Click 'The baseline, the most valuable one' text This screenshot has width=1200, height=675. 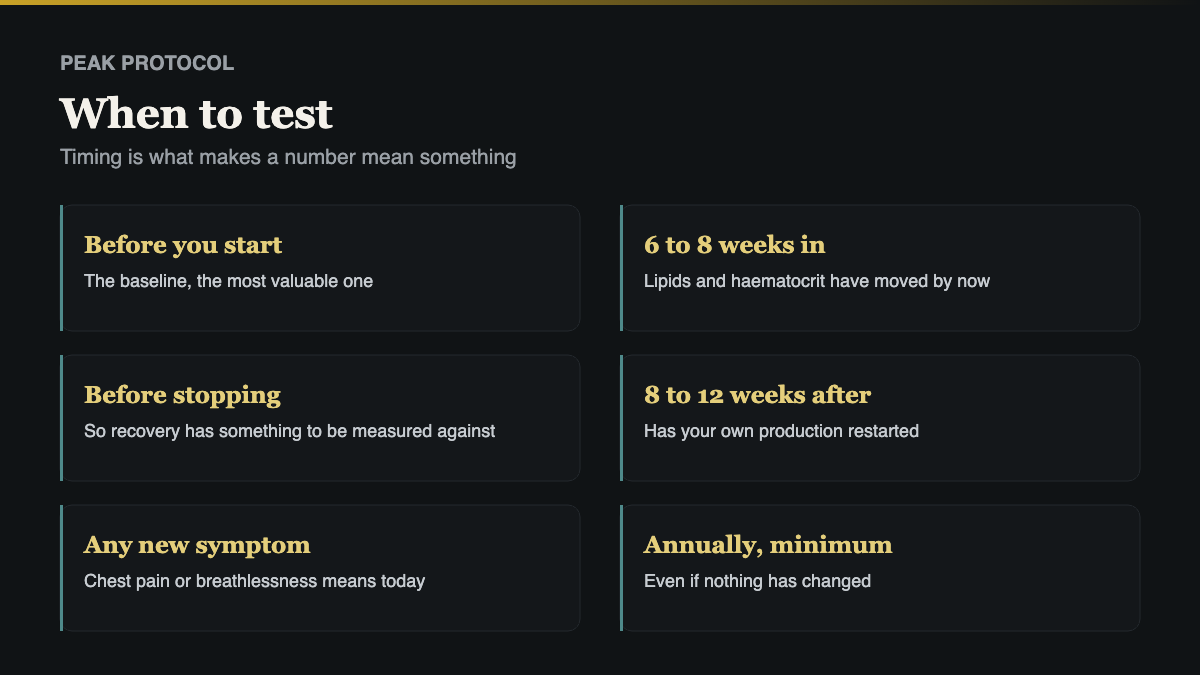click(228, 281)
